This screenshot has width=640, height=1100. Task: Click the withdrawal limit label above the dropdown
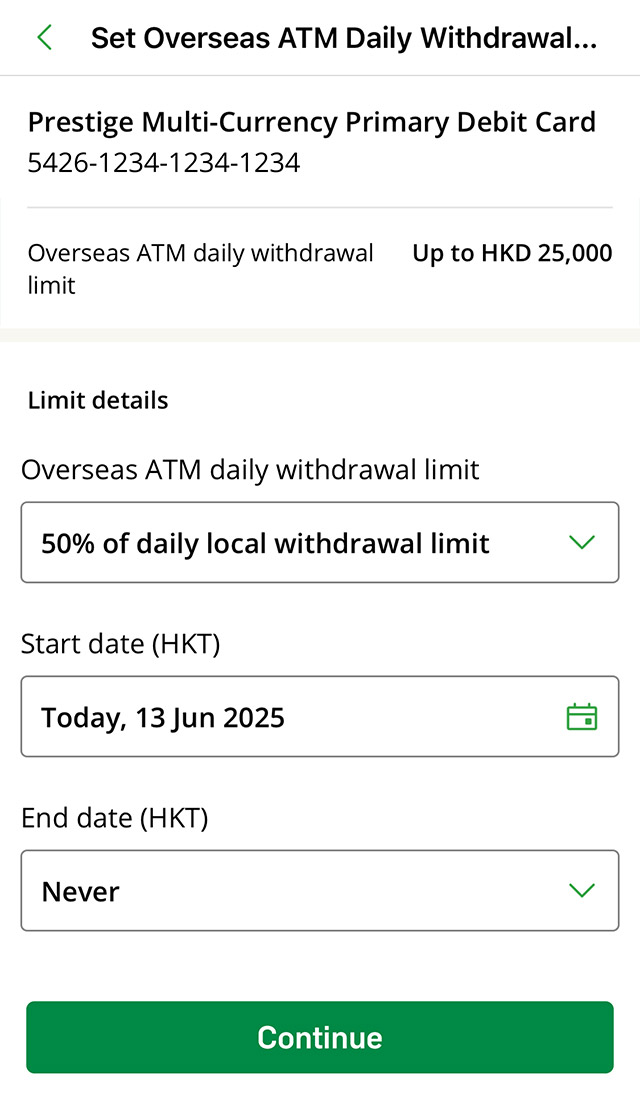250,469
